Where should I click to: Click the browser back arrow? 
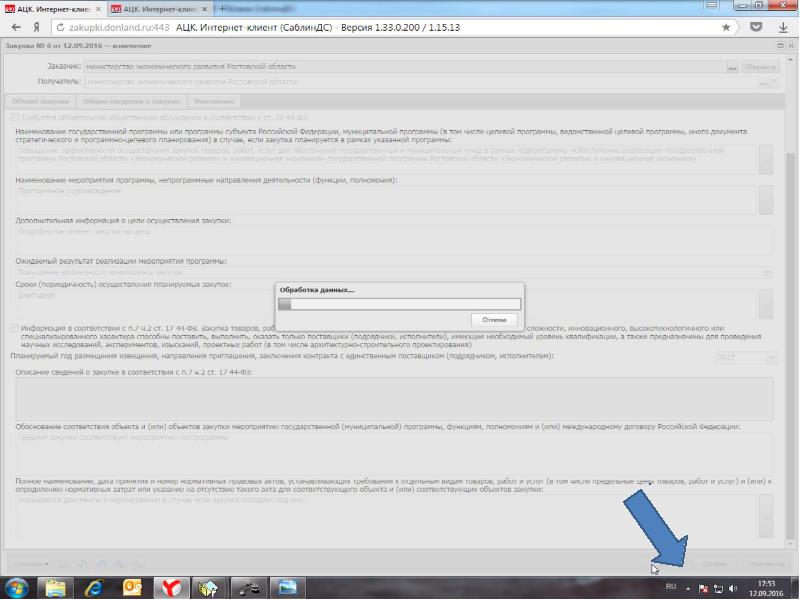[17, 26]
